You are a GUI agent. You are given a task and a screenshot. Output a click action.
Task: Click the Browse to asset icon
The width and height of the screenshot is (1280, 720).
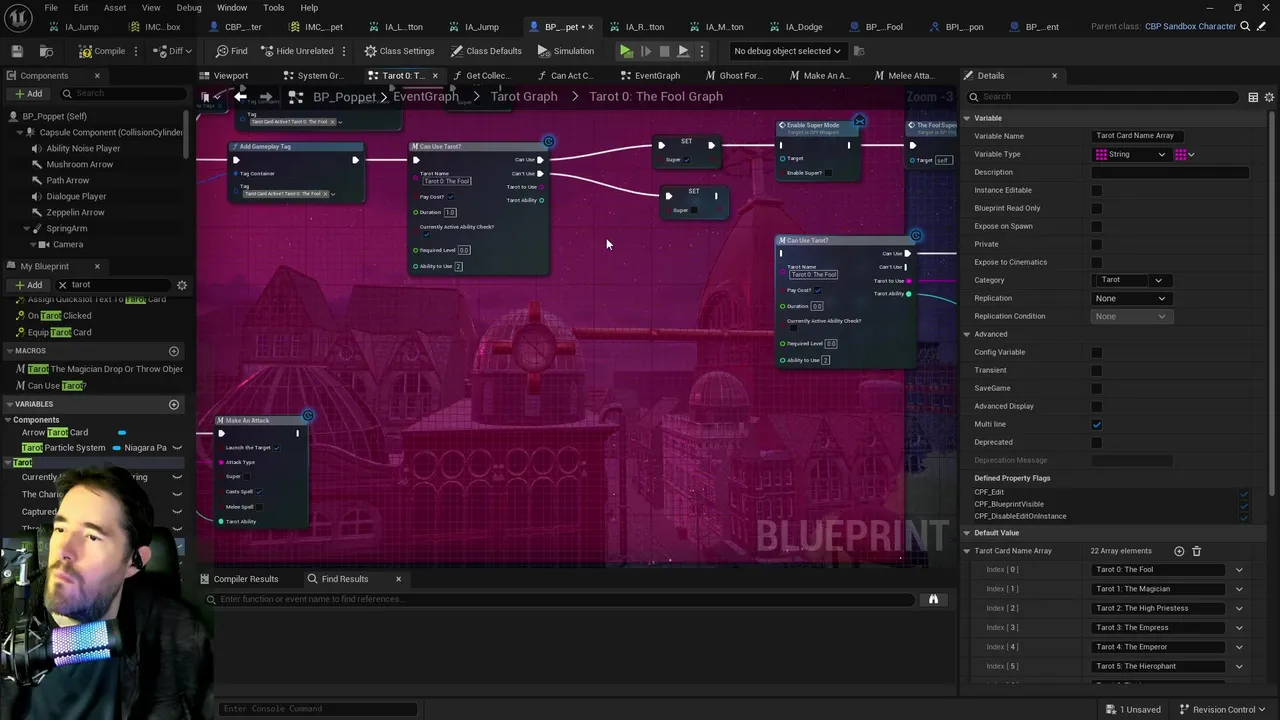point(46,51)
